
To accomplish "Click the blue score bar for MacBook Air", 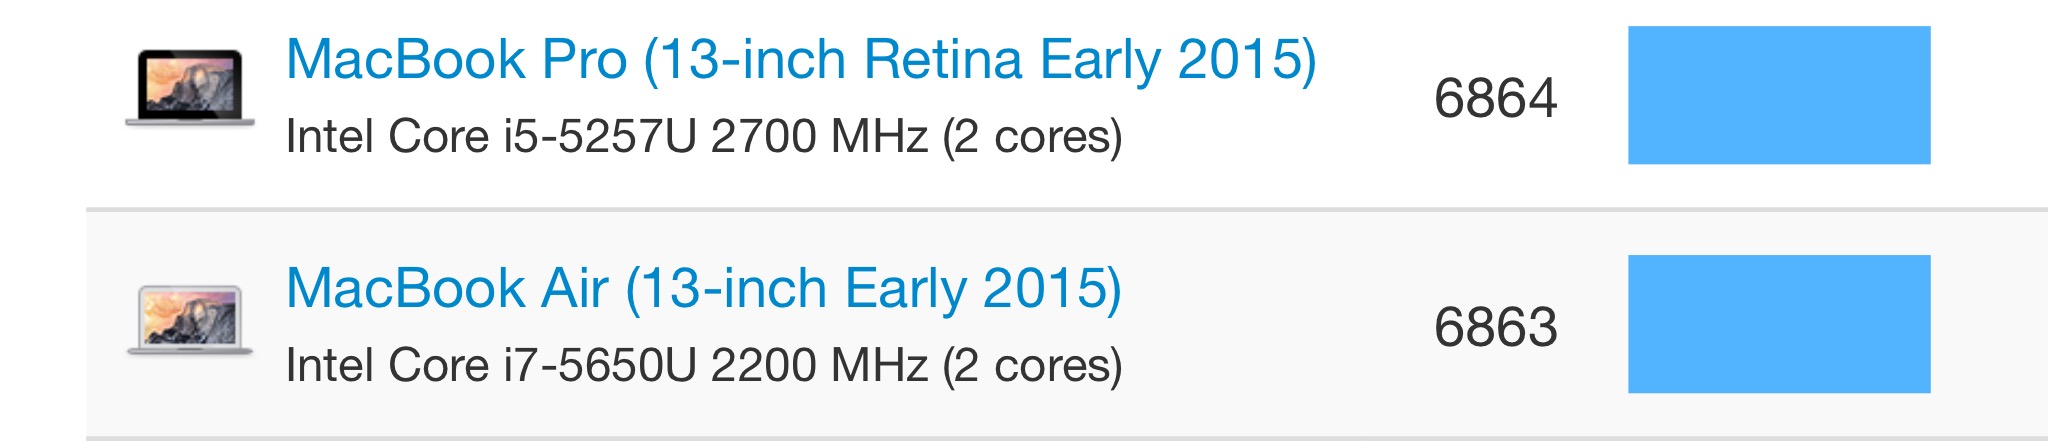I will [1778, 324].
